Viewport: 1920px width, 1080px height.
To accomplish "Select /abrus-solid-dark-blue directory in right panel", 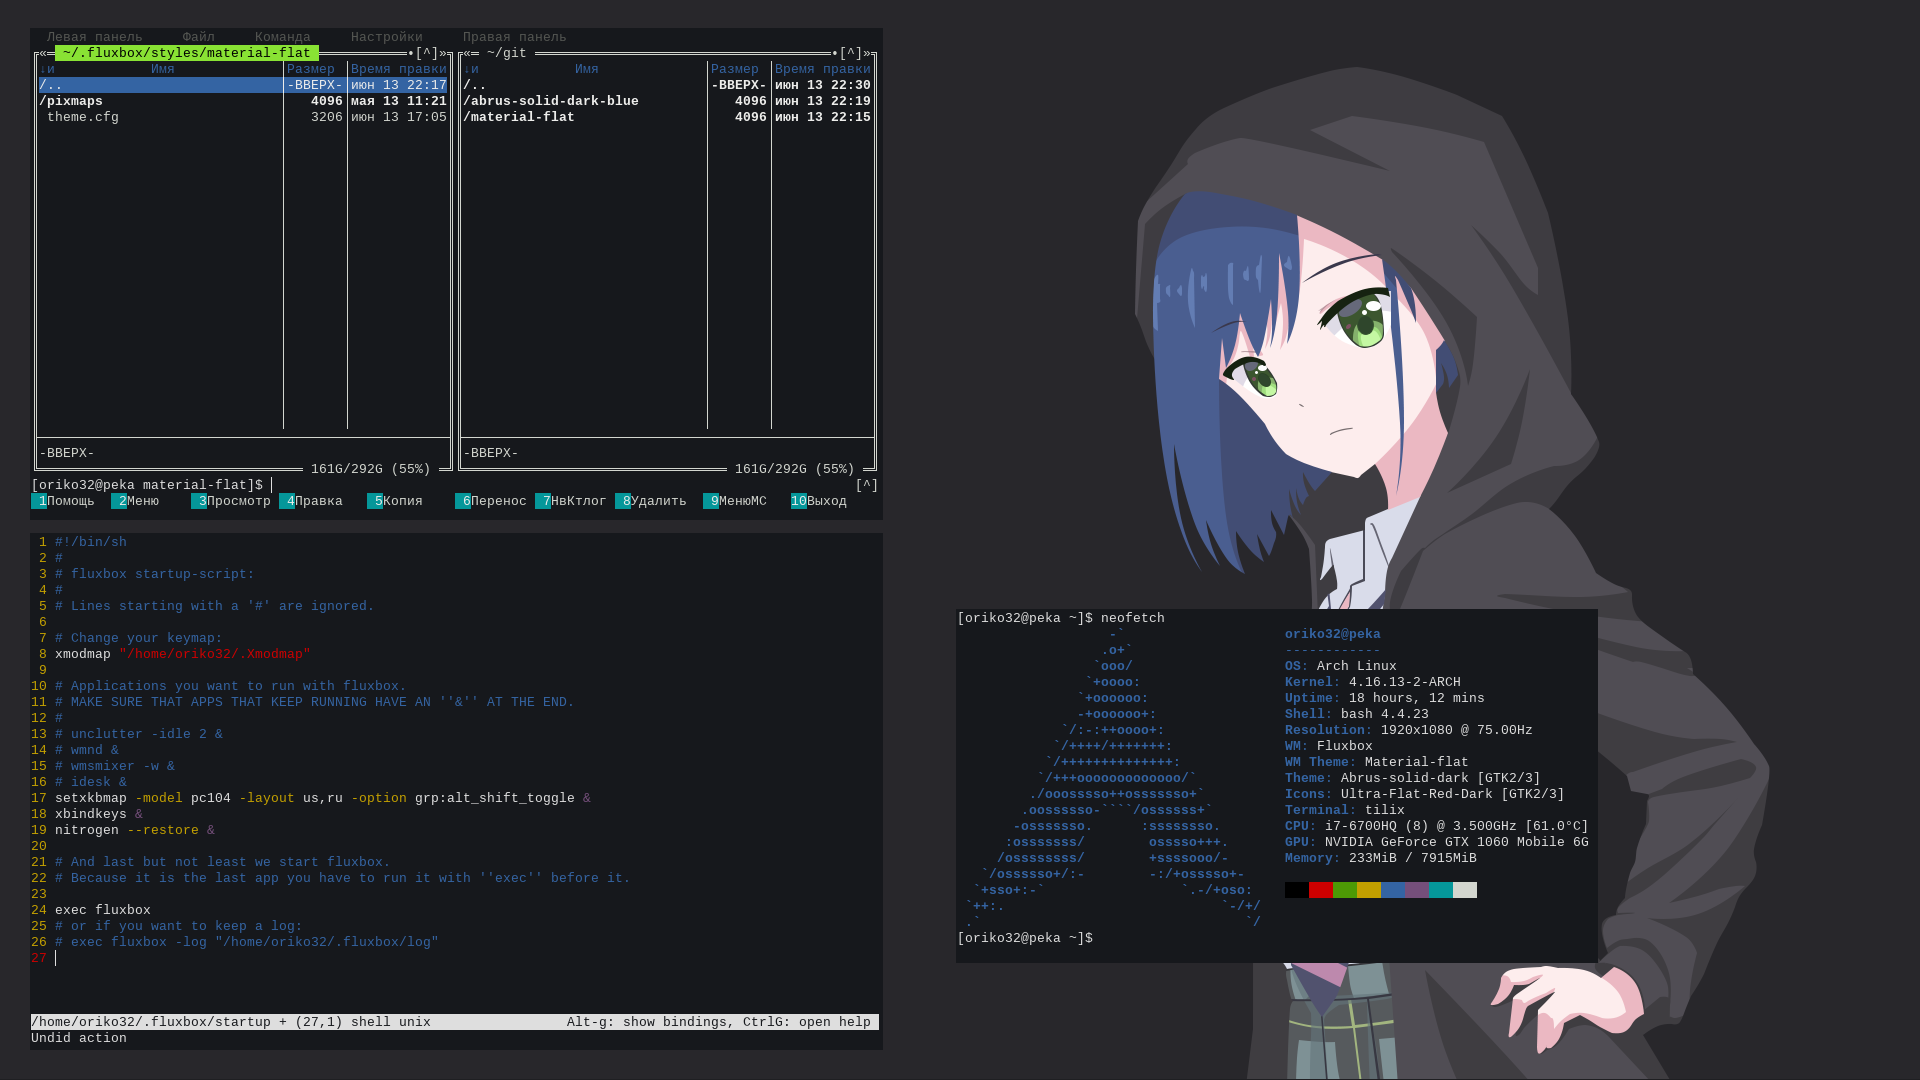I will tap(667, 101).
